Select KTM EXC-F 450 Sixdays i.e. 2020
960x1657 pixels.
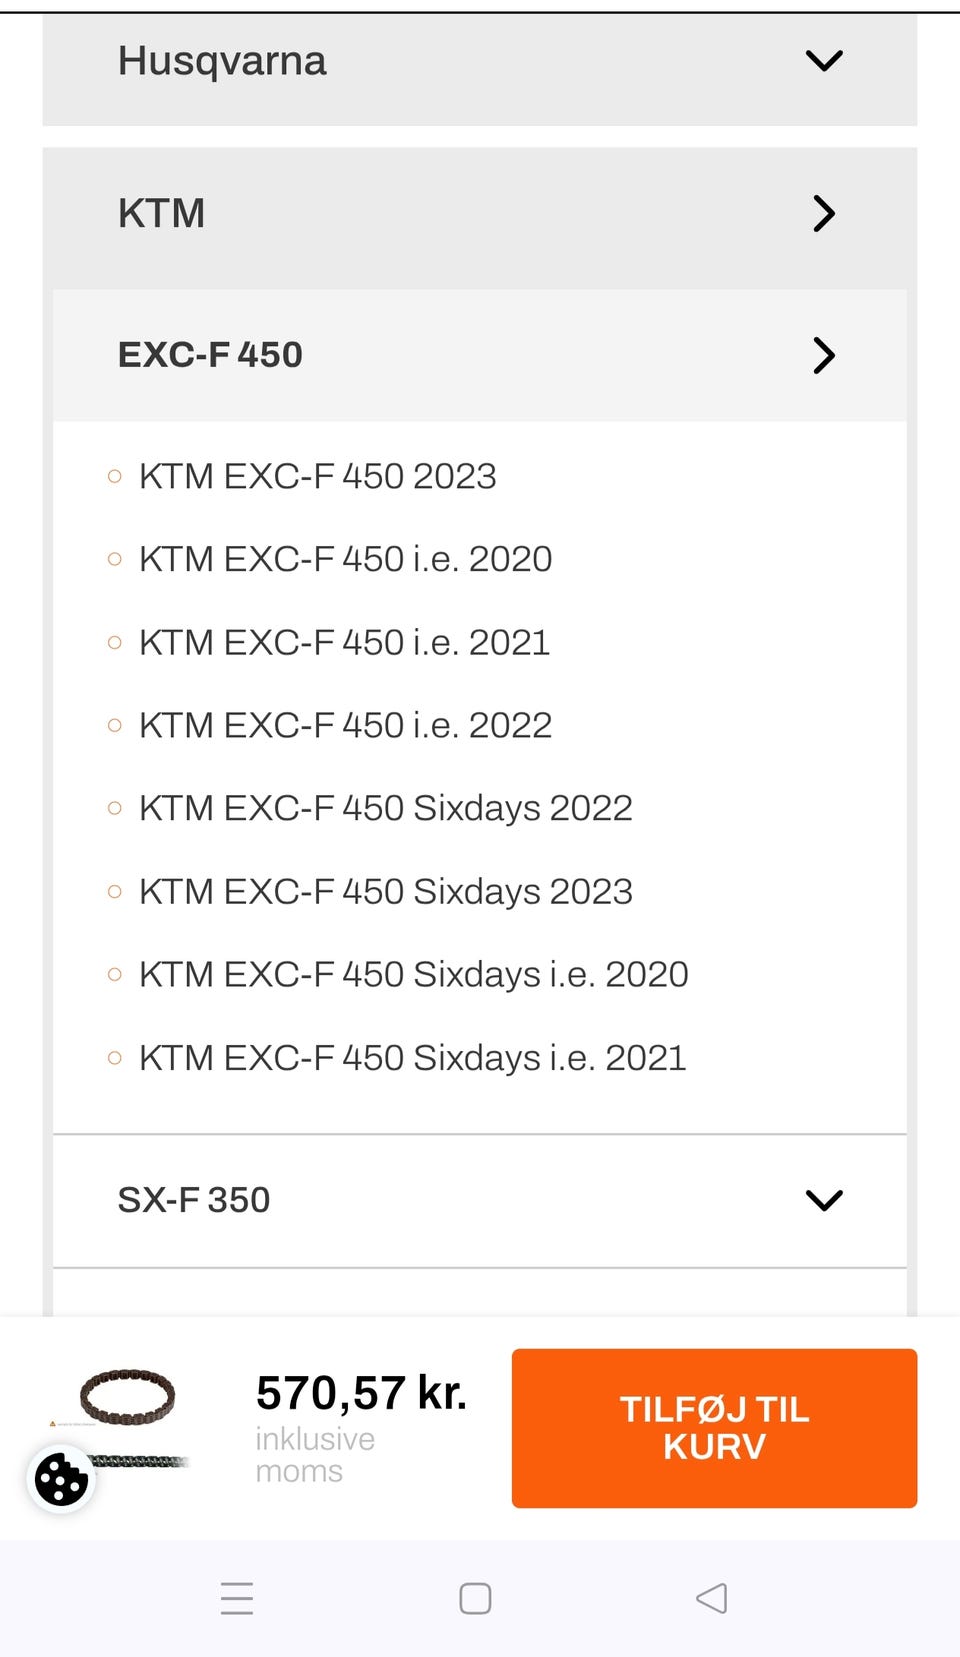(x=413, y=974)
